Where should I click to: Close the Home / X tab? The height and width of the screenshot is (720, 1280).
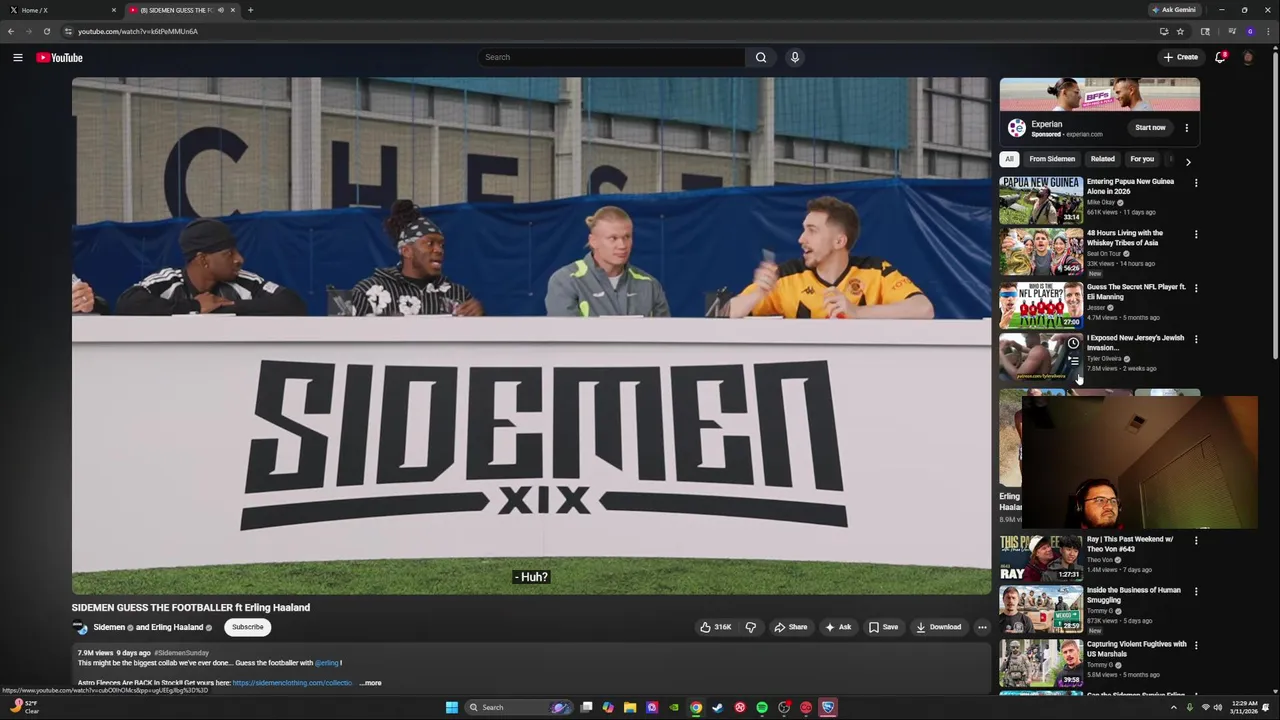tap(113, 10)
